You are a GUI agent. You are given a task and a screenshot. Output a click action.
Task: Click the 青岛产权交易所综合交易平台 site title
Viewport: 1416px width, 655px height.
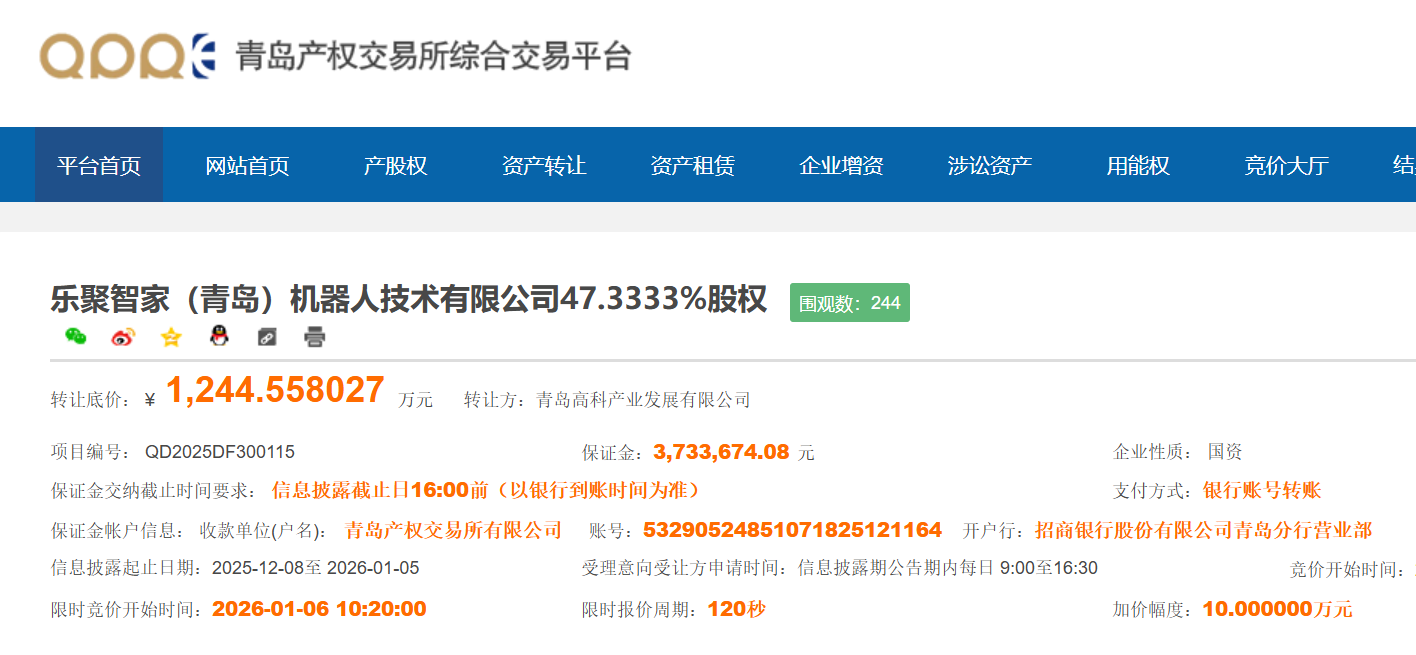(433, 56)
